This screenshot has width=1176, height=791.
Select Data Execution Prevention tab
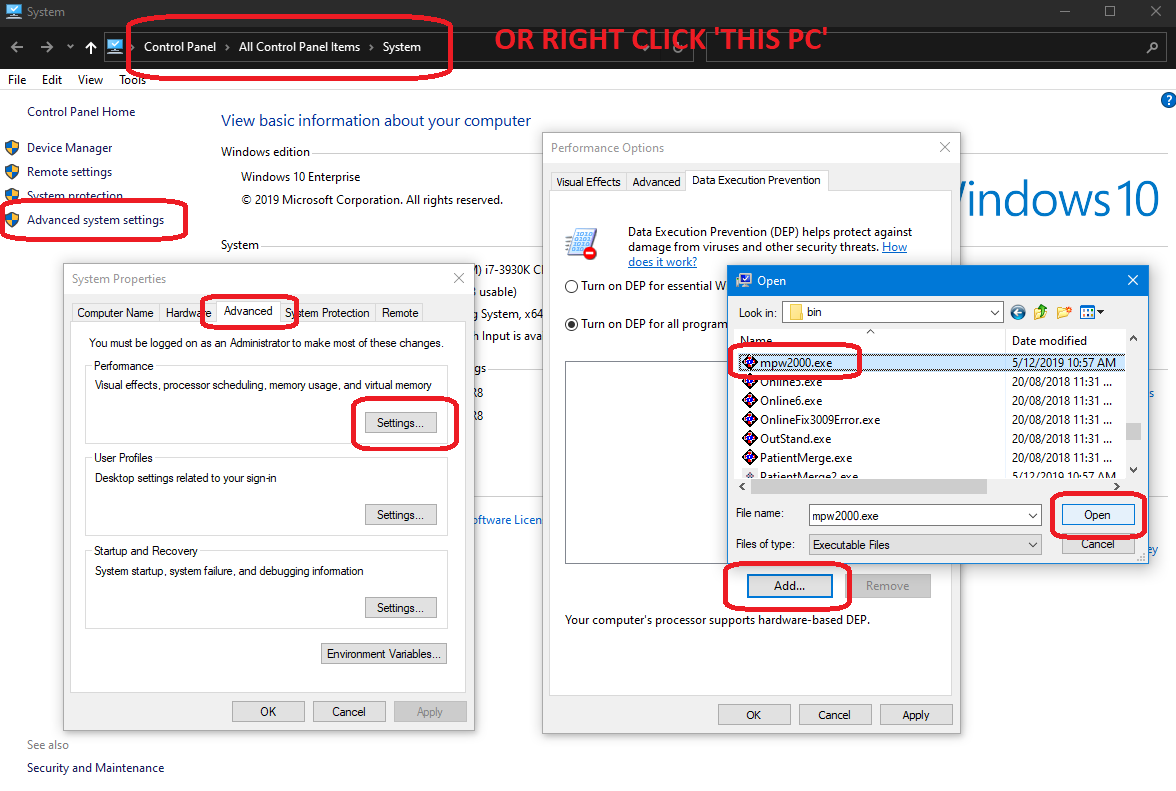coord(756,180)
